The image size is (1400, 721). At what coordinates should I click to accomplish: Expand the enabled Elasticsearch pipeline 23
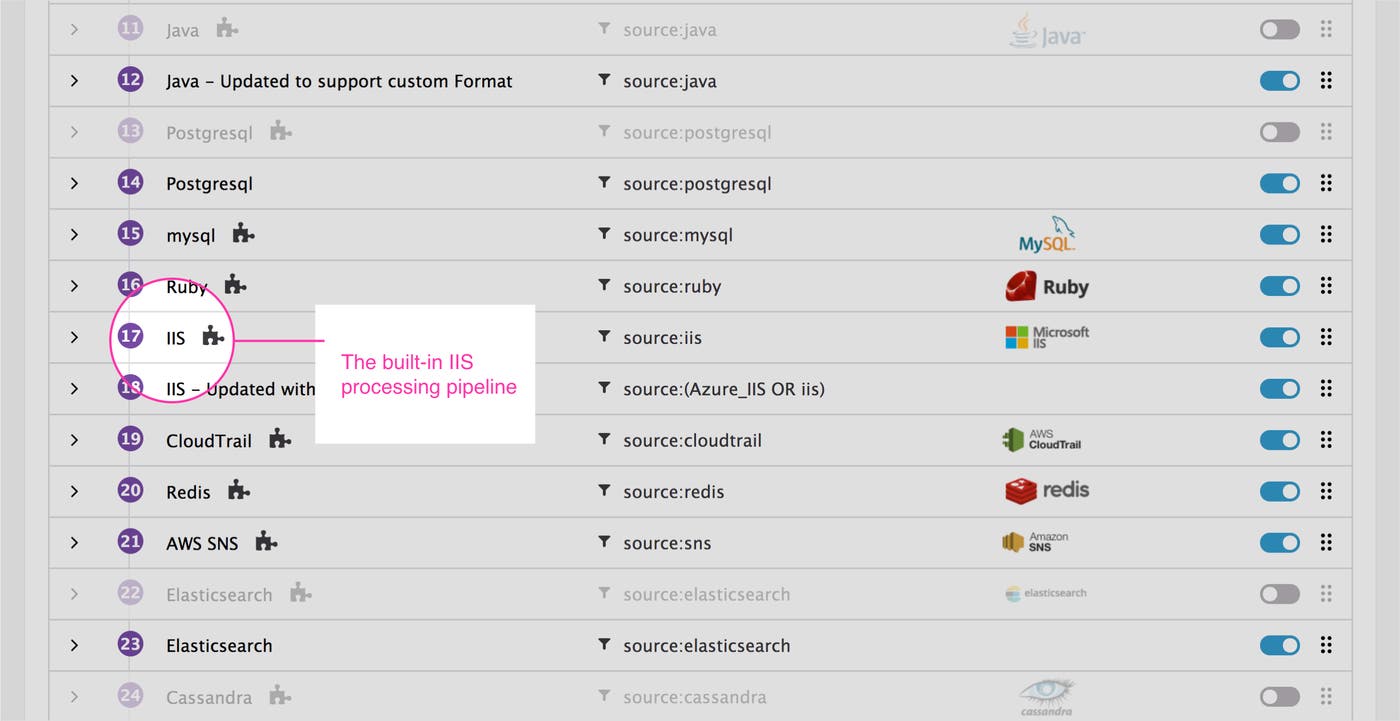point(74,645)
